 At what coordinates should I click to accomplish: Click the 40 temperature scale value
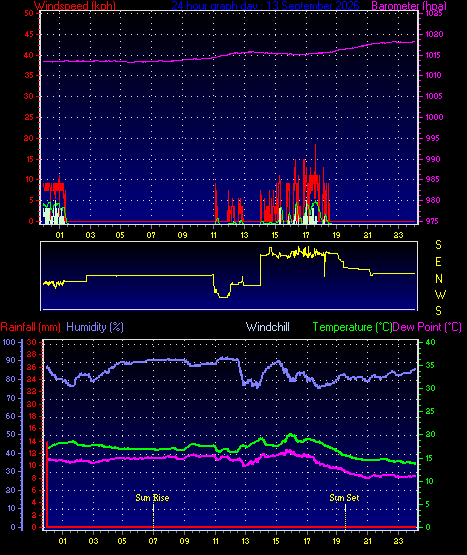click(430, 342)
